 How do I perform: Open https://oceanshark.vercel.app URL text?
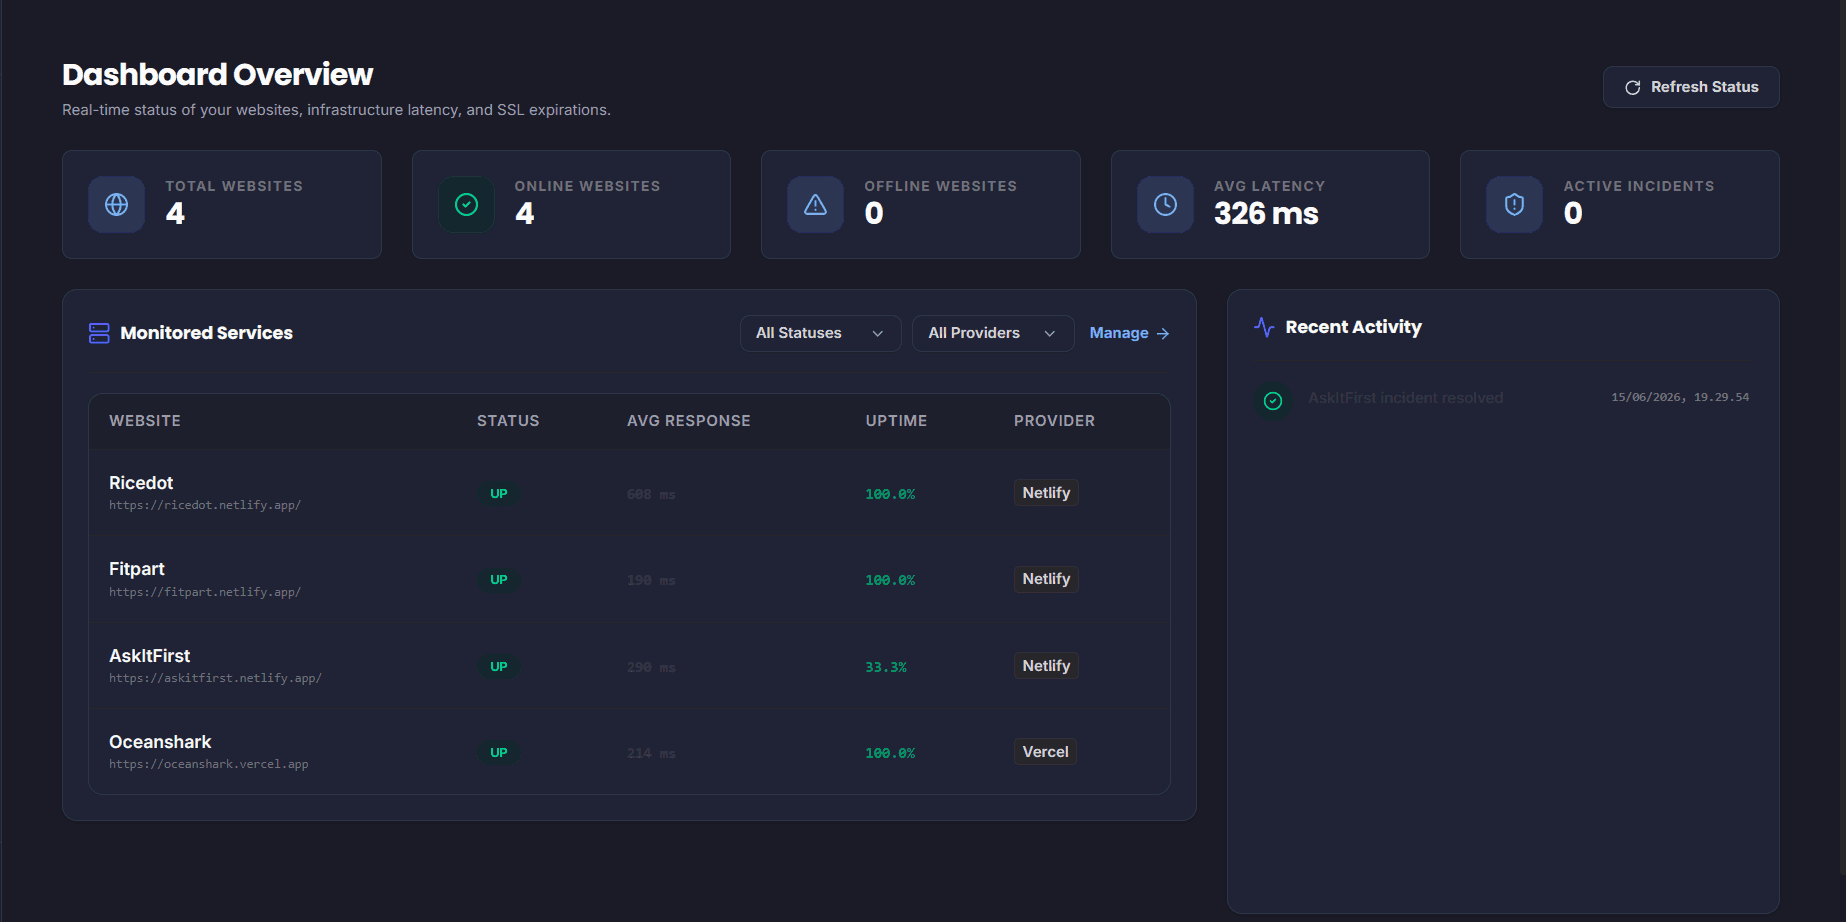(x=209, y=764)
